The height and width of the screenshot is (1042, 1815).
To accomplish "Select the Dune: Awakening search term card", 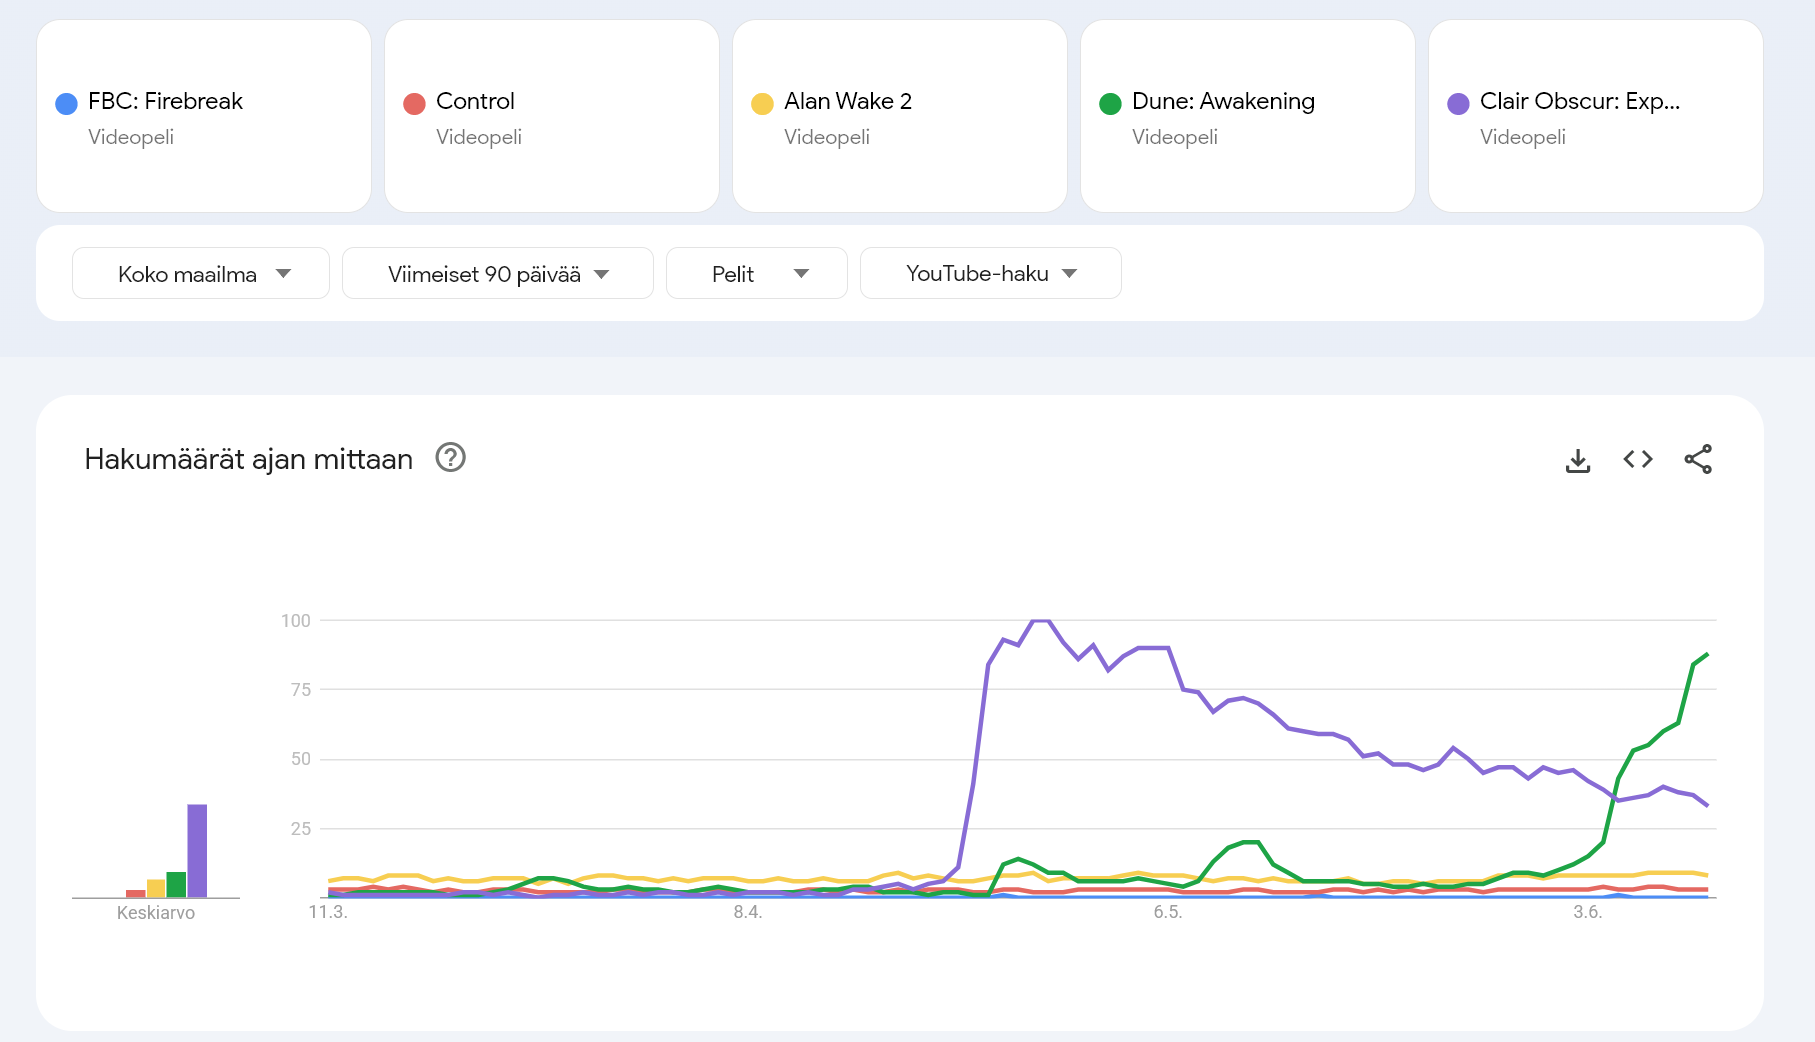I will point(1248,116).
